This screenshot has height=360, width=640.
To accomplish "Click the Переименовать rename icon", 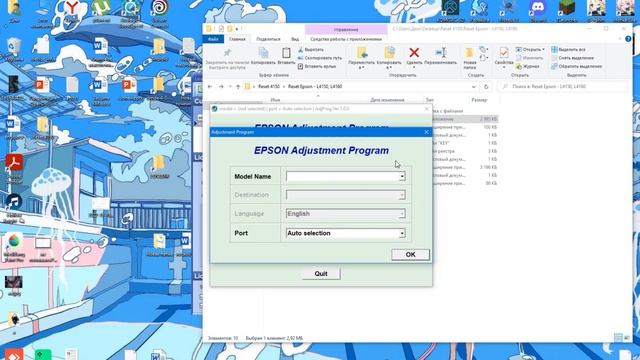I will click(440, 53).
